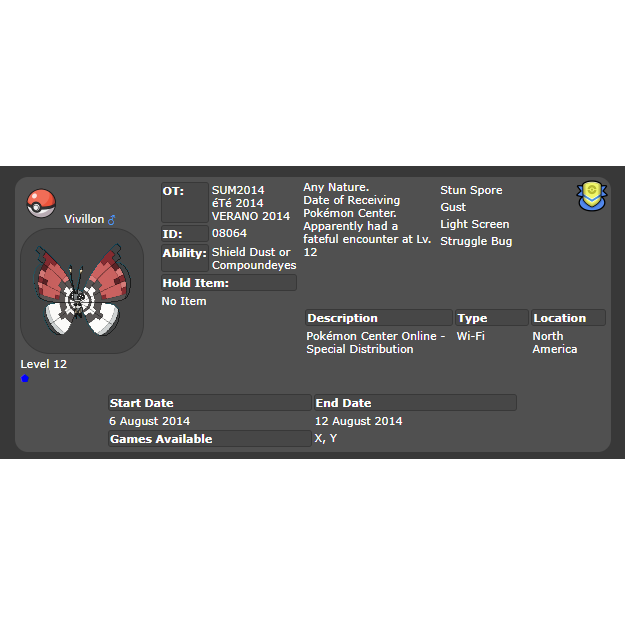Select the move Struggle Bug
The width and height of the screenshot is (625, 625).
pos(476,241)
